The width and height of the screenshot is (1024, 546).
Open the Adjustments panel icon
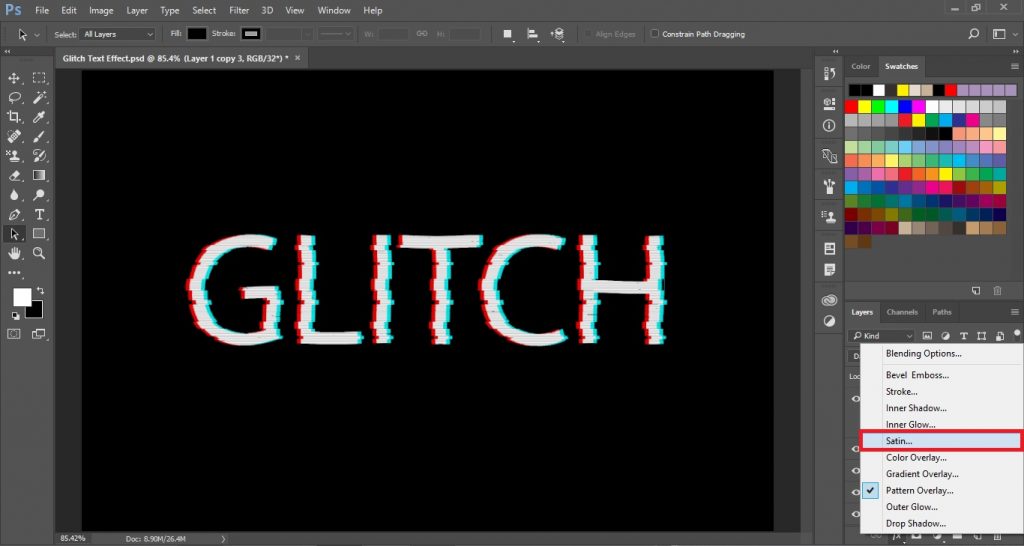pos(829,321)
